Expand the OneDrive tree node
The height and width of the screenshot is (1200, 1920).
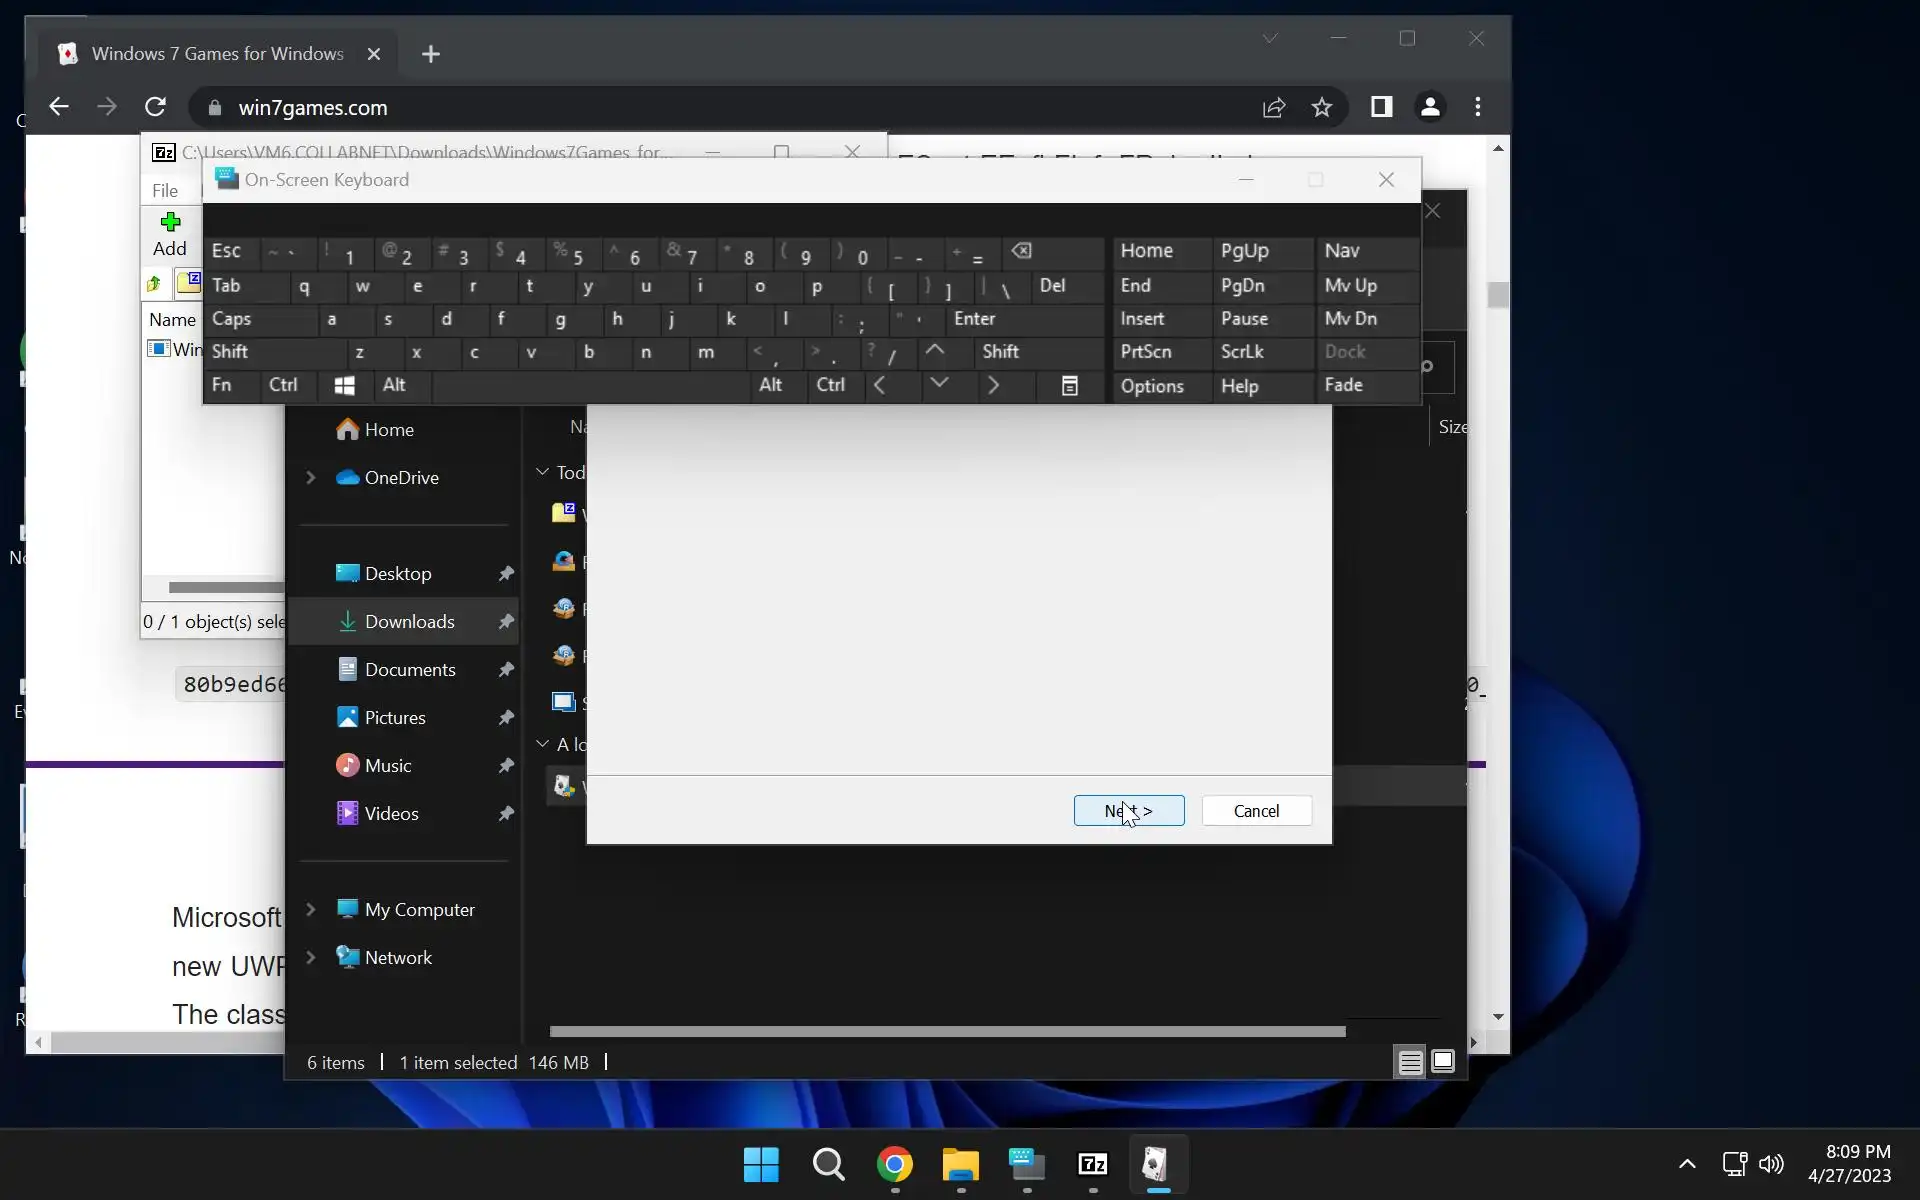pyautogui.click(x=311, y=478)
